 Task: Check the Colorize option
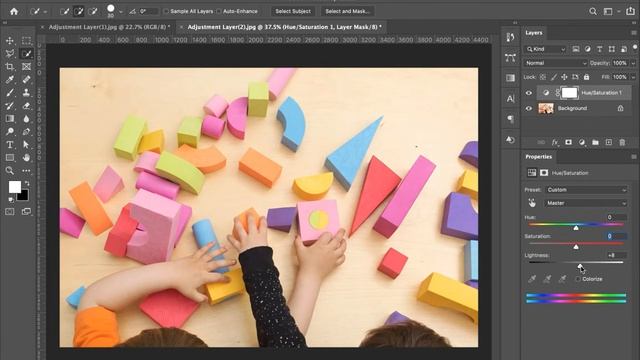click(578, 279)
